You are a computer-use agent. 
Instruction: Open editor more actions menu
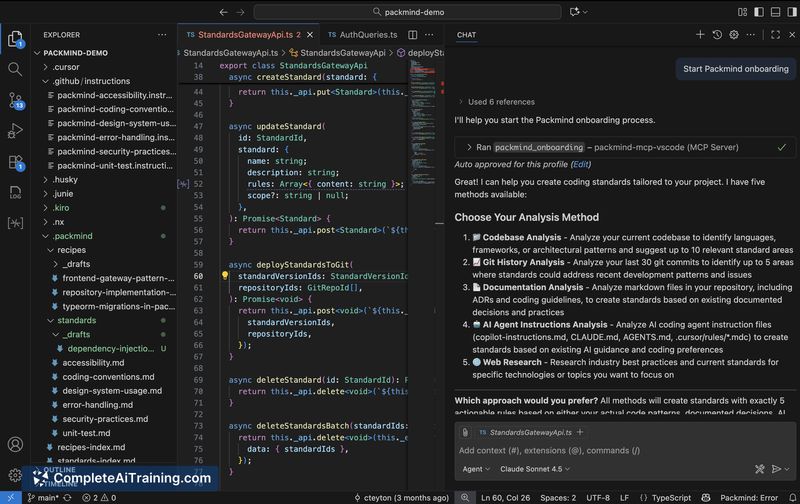[x=429, y=35]
